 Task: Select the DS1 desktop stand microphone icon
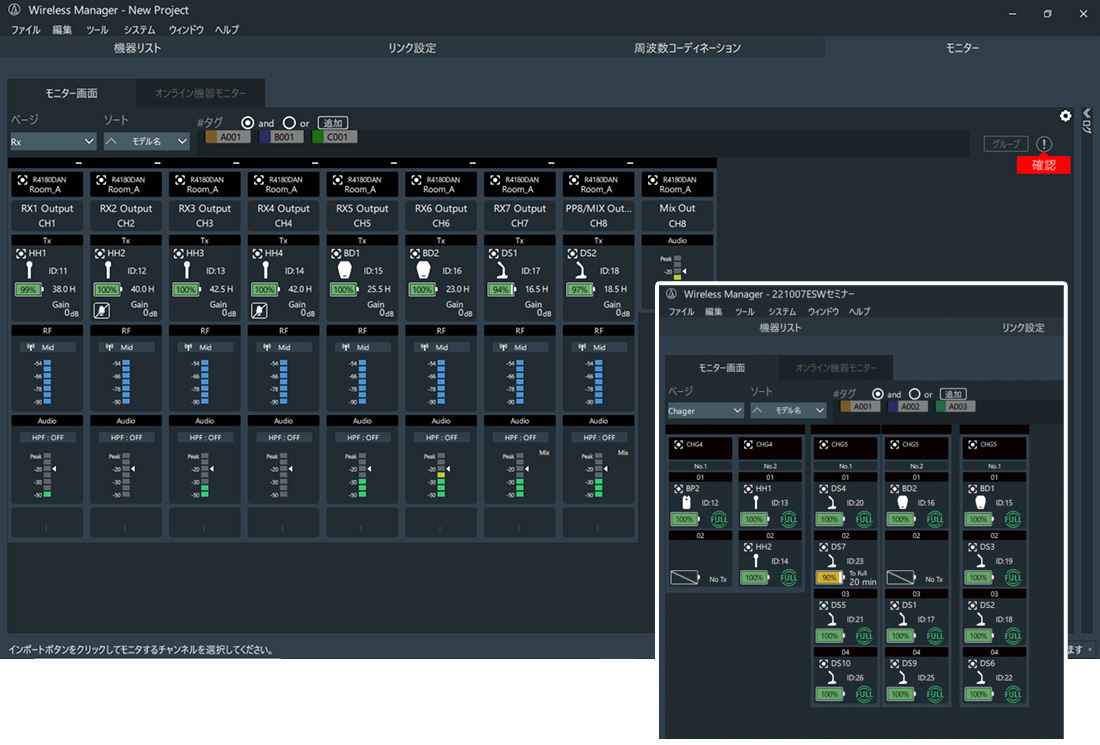(x=502, y=271)
